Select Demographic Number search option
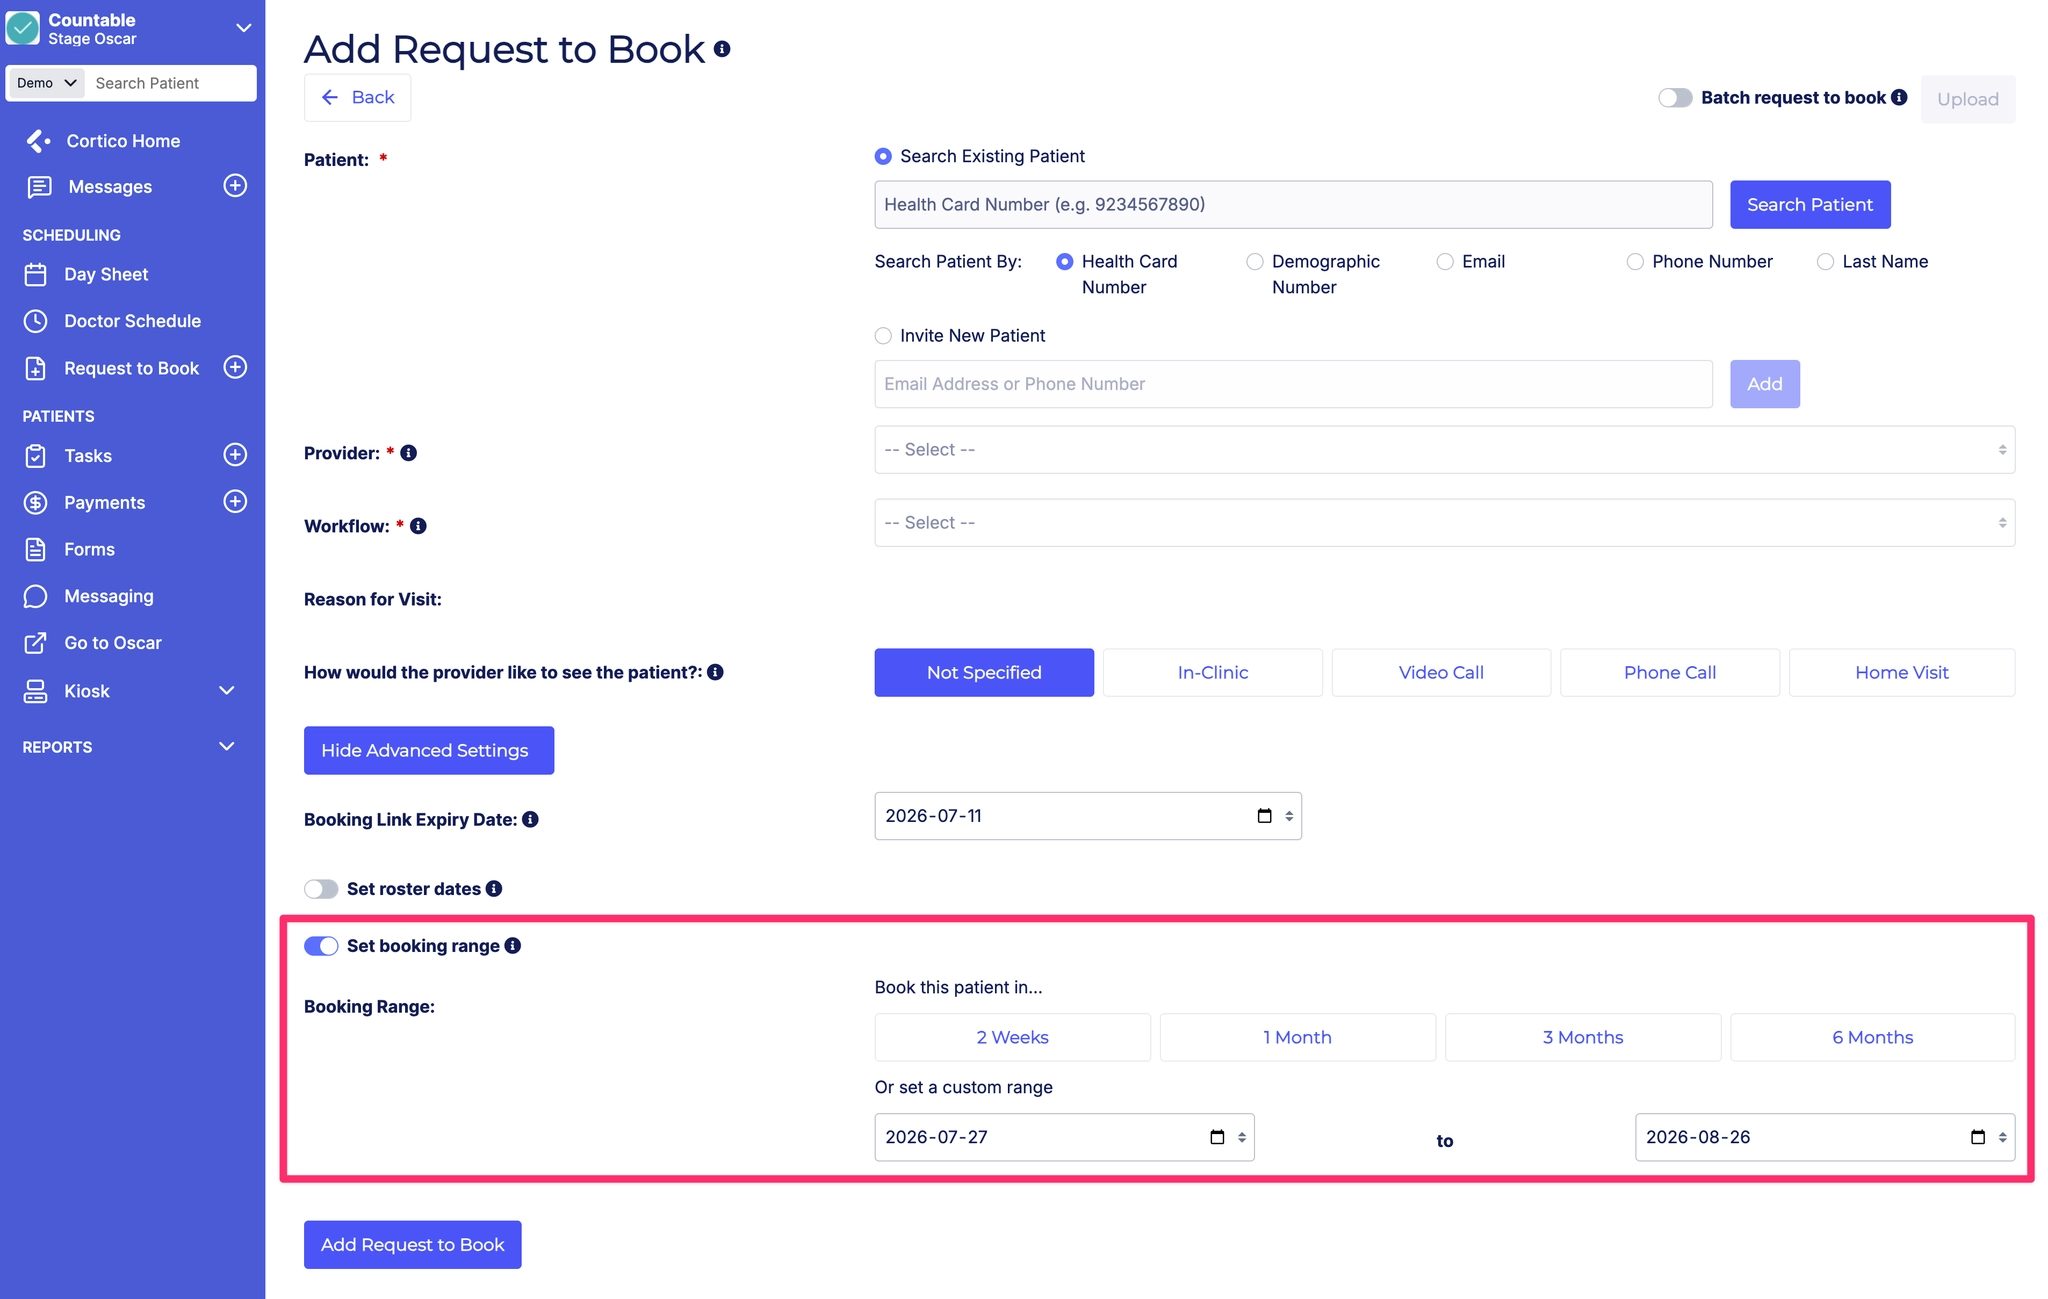 pyautogui.click(x=1255, y=262)
